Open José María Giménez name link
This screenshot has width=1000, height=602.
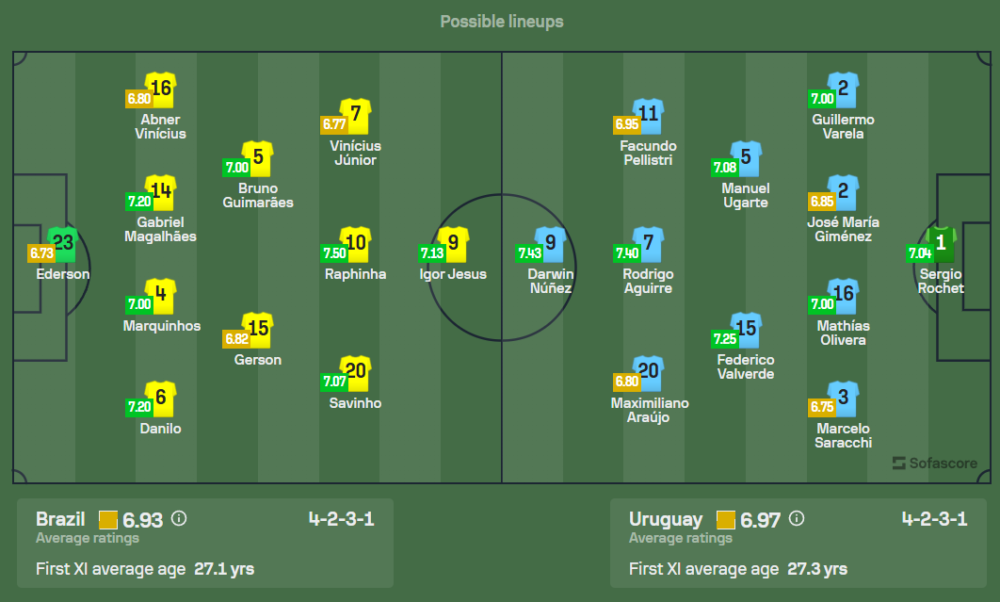(x=843, y=229)
